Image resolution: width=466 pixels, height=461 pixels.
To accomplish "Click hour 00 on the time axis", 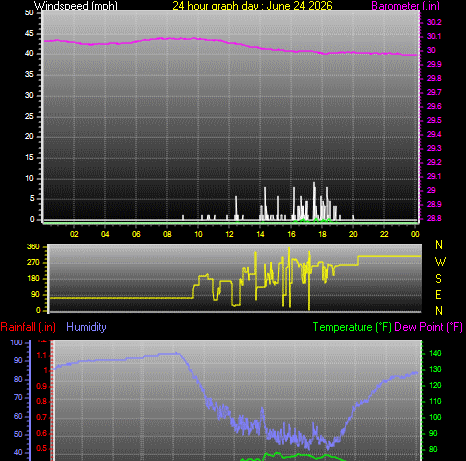I will tap(415, 234).
